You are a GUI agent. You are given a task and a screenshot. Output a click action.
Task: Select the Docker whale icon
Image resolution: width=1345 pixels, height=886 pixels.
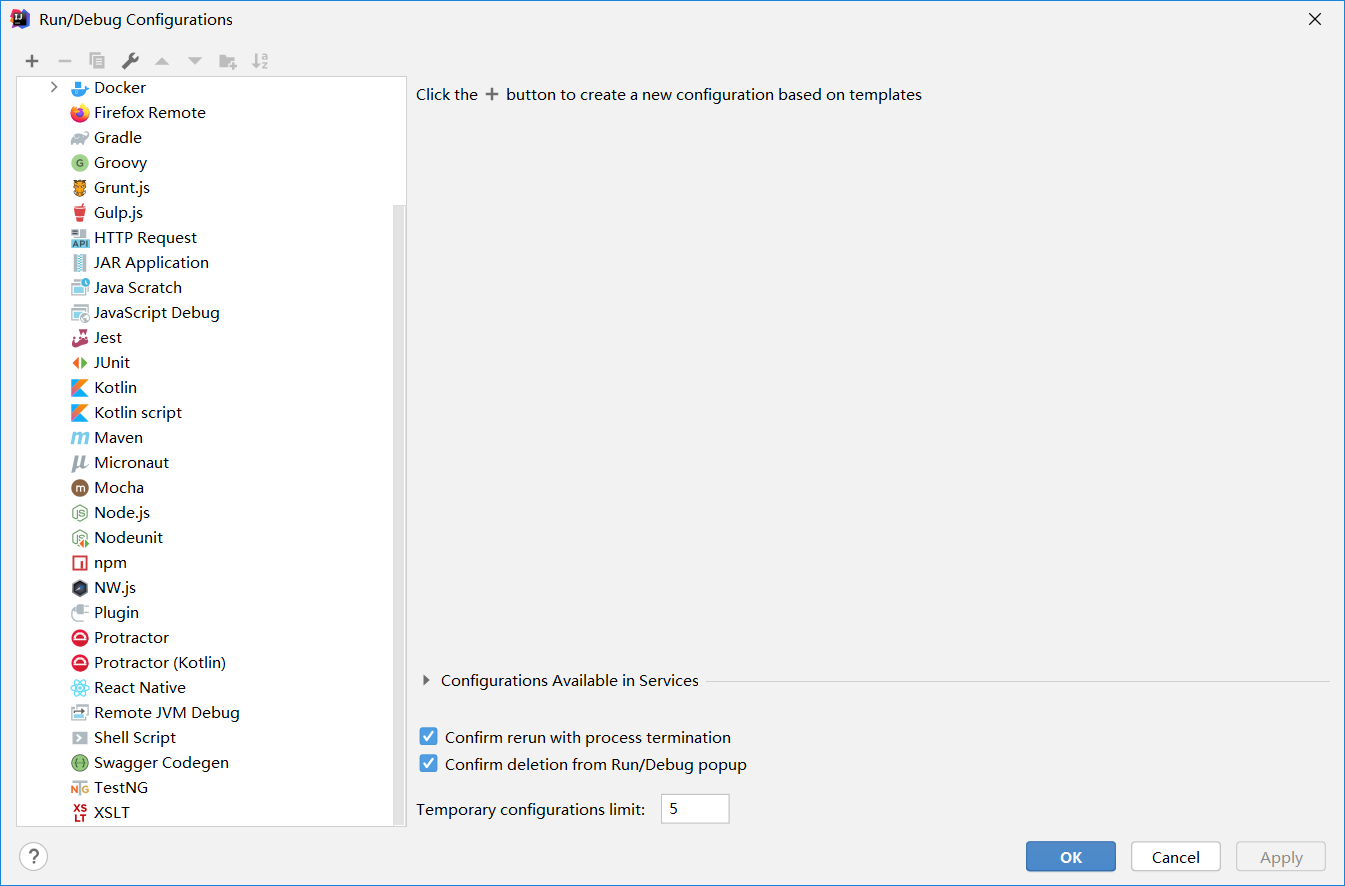click(x=80, y=88)
